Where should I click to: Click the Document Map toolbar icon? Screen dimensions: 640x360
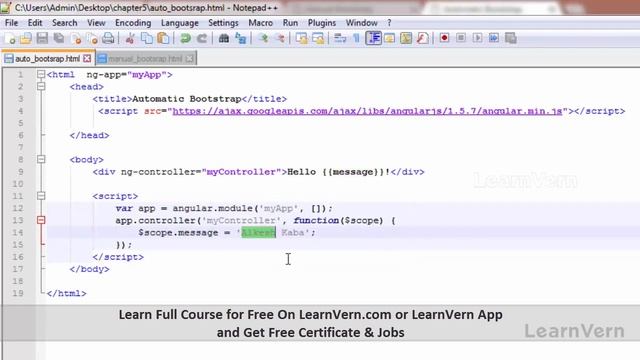[x=406, y=38]
